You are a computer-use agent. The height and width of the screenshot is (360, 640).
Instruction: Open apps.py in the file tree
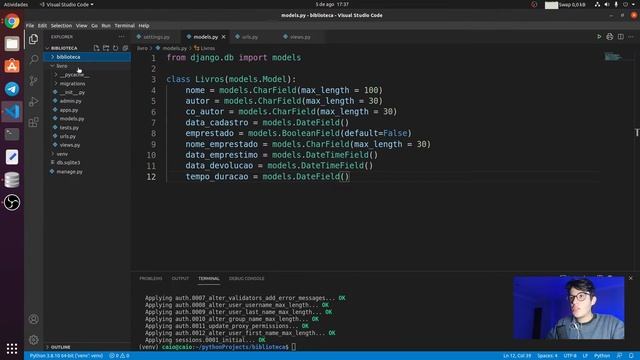[87, 110]
